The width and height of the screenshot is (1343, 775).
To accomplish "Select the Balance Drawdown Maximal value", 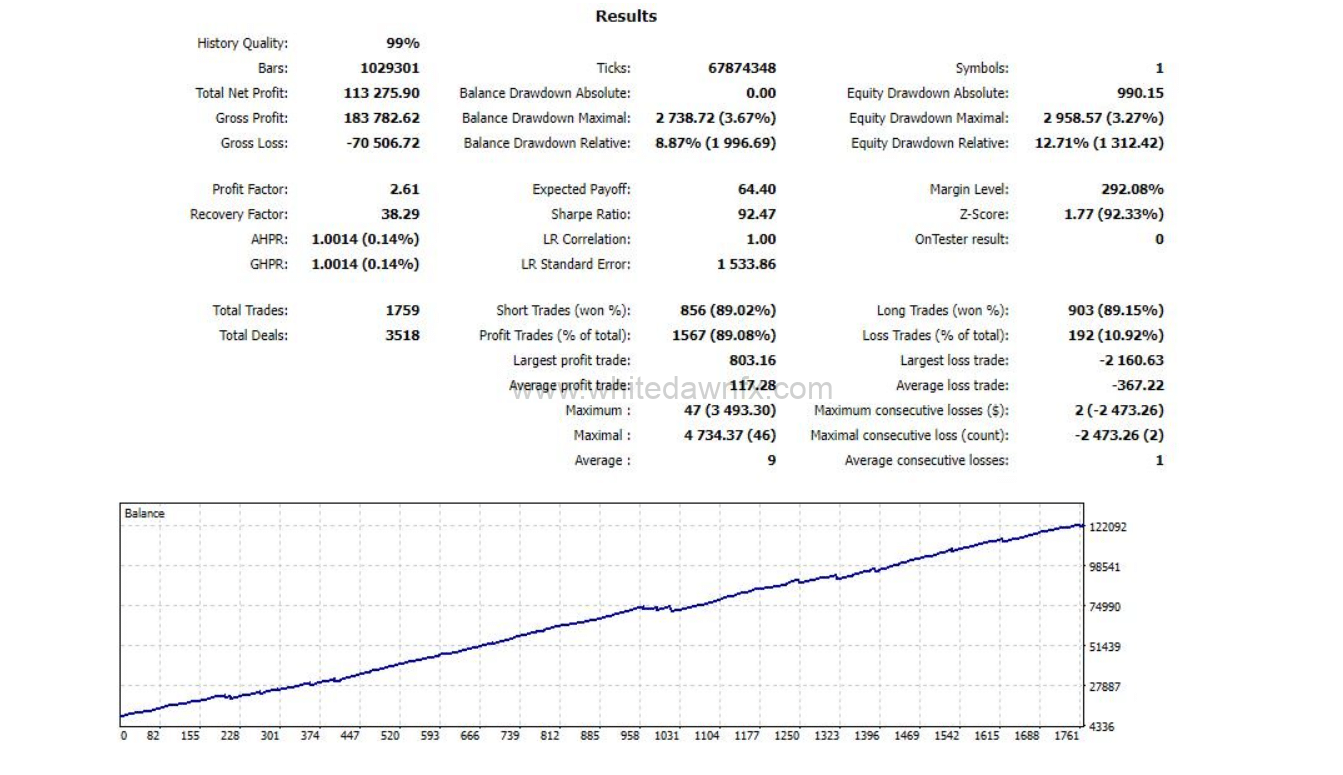I will coord(715,118).
